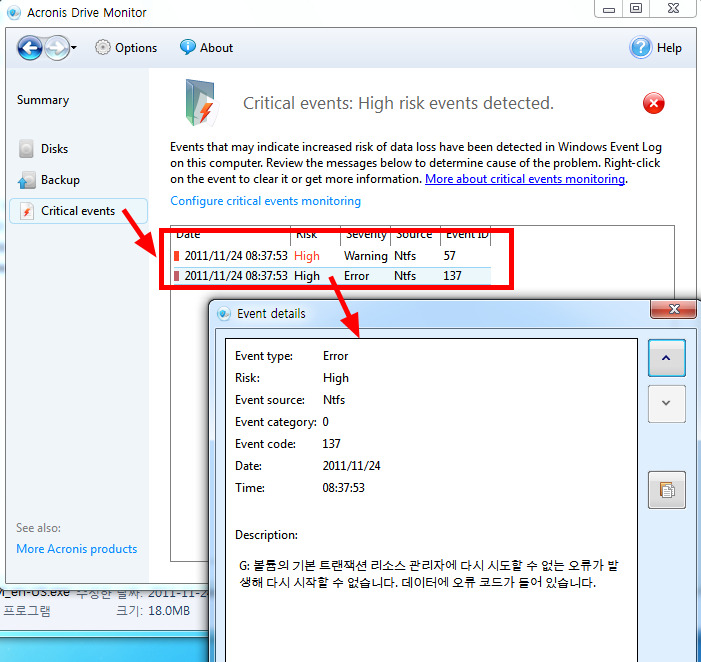This screenshot has width=701, height=662.
Task: Click the forward navigation arrow button
Action: coord(56,47)
